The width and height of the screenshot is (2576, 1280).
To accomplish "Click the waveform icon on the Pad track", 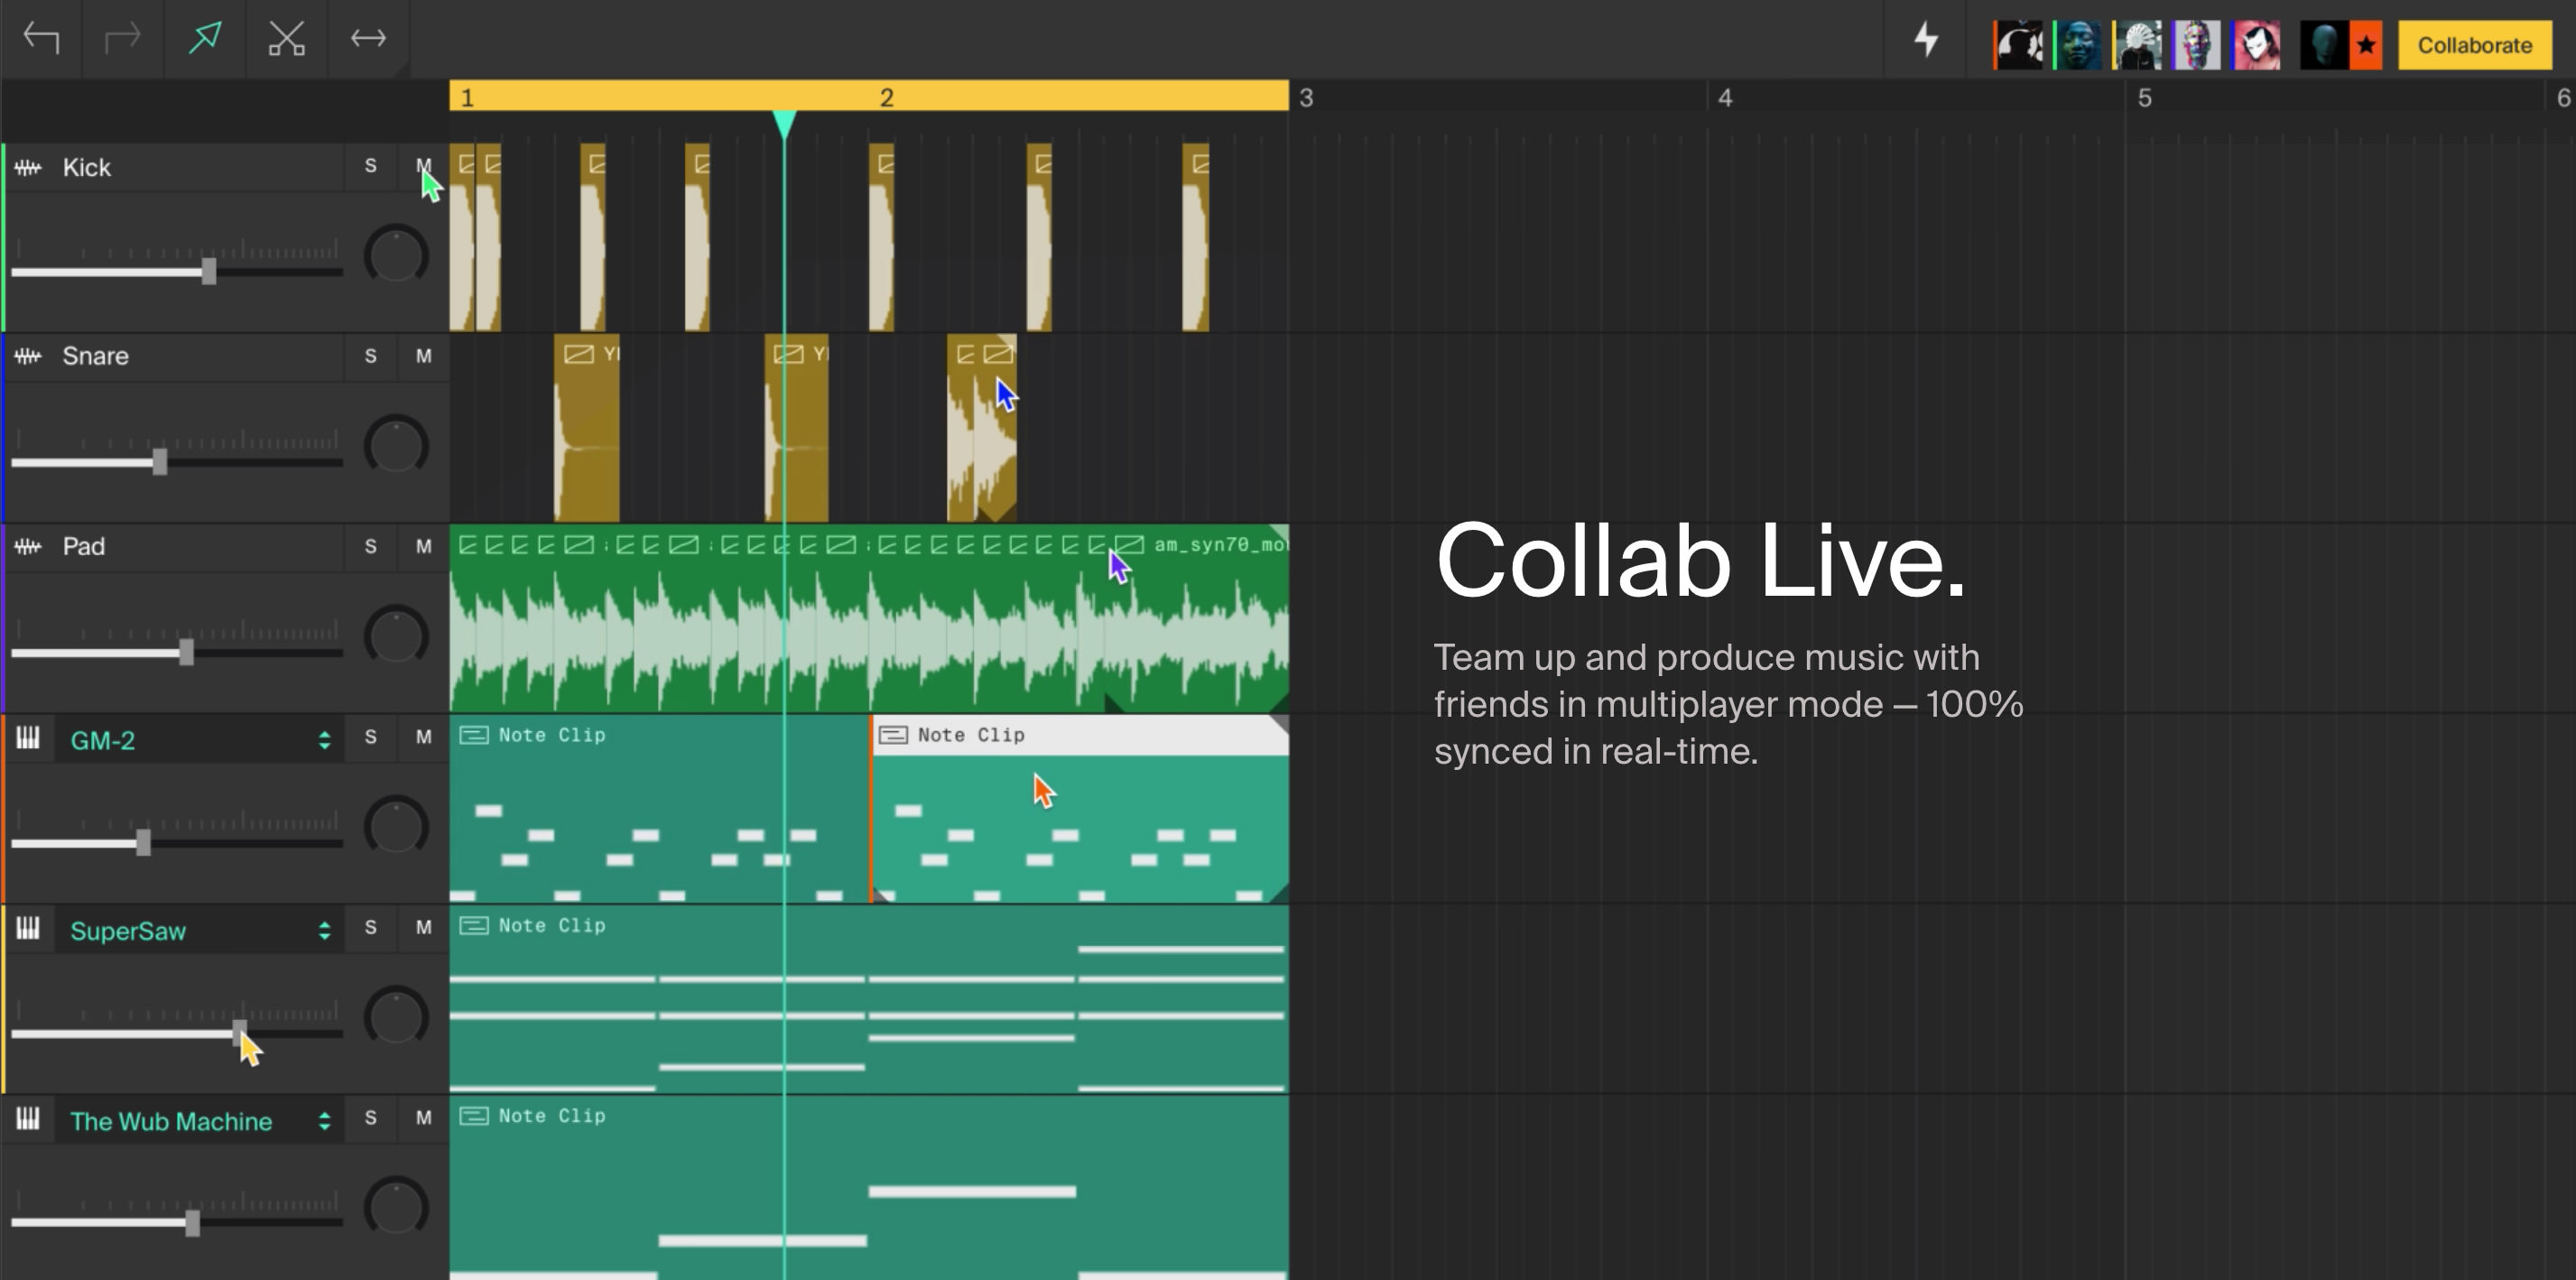I will tap(28, 547).
